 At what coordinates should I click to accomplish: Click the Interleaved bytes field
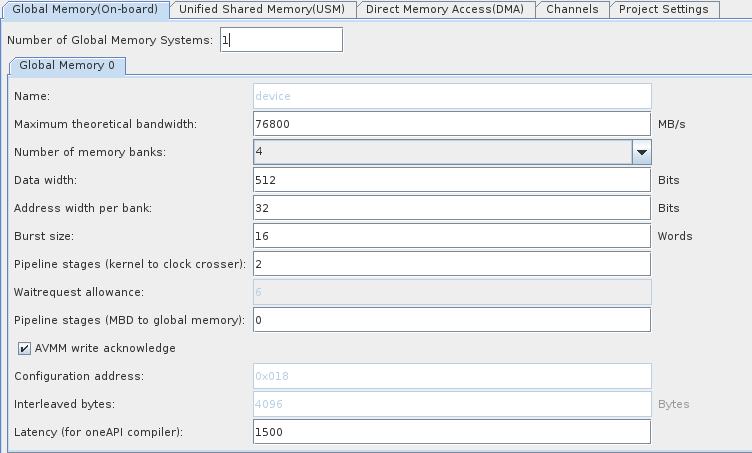pos(452,404)
